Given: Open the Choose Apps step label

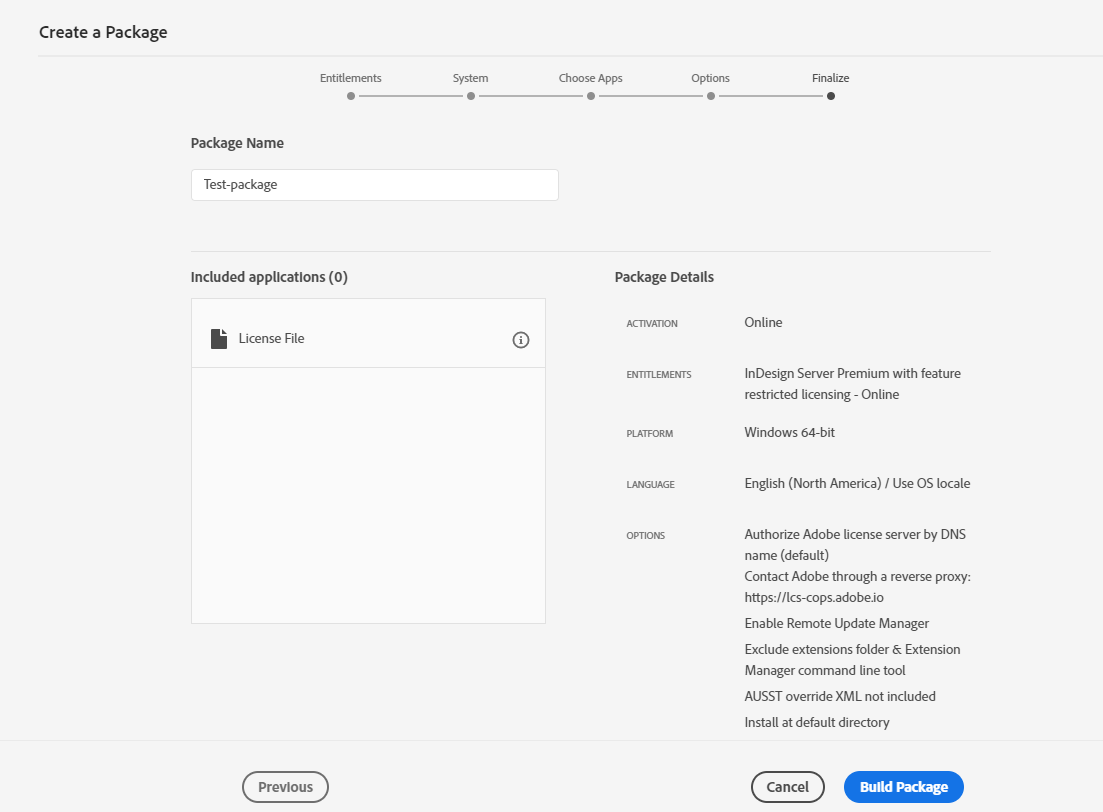Looking at the screenshot, I should tap(591, 78).
